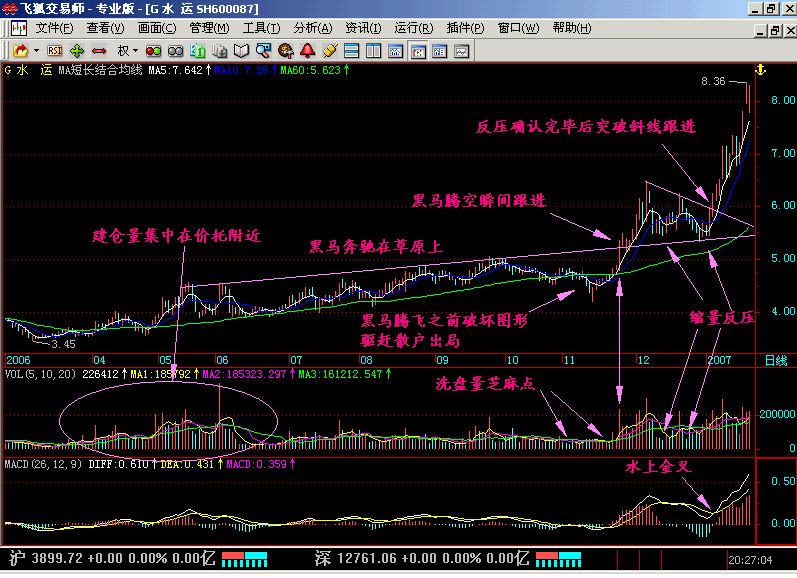797x578 pixels.
Task: Open the 工具(T) menu
Action: [261, 28]
